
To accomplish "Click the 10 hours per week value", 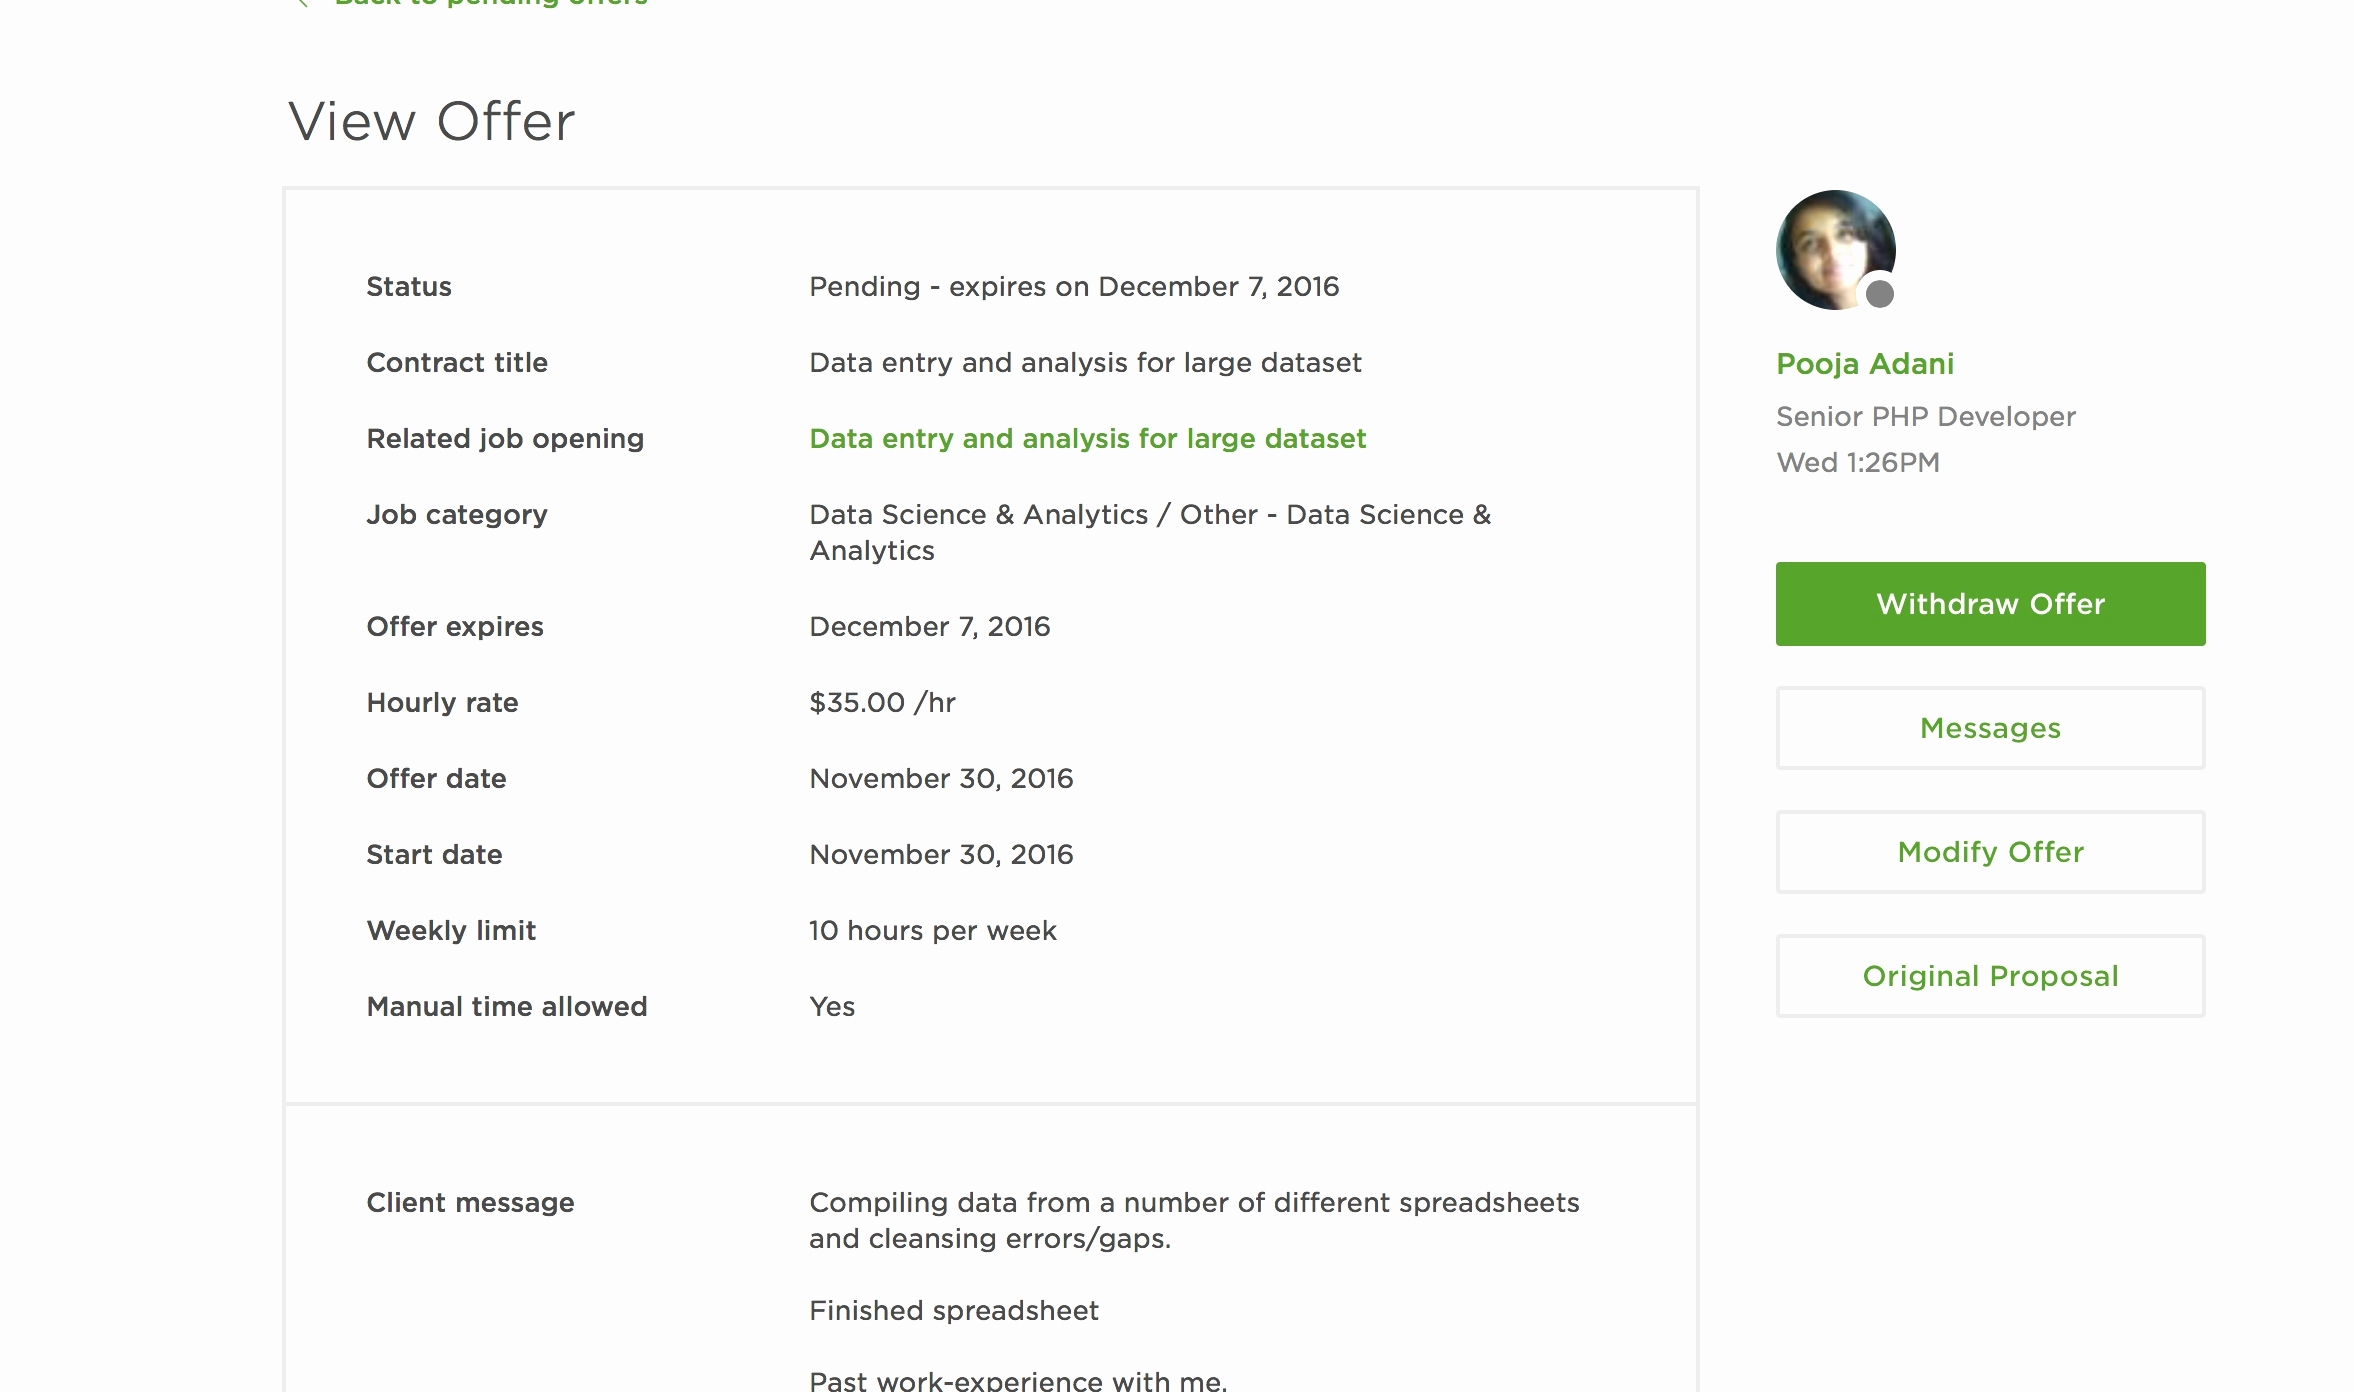I will pyautogui.click(x=932, y=931).
